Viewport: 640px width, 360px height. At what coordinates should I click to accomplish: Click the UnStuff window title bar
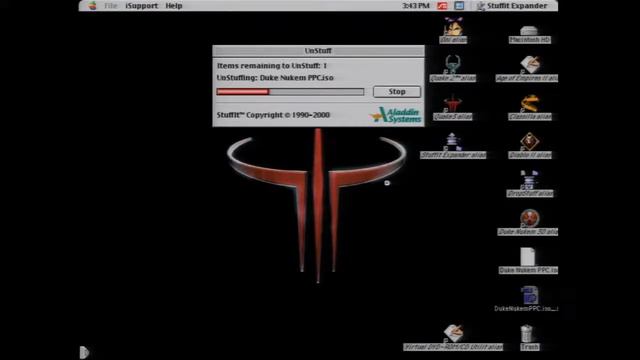pos(318,51)
